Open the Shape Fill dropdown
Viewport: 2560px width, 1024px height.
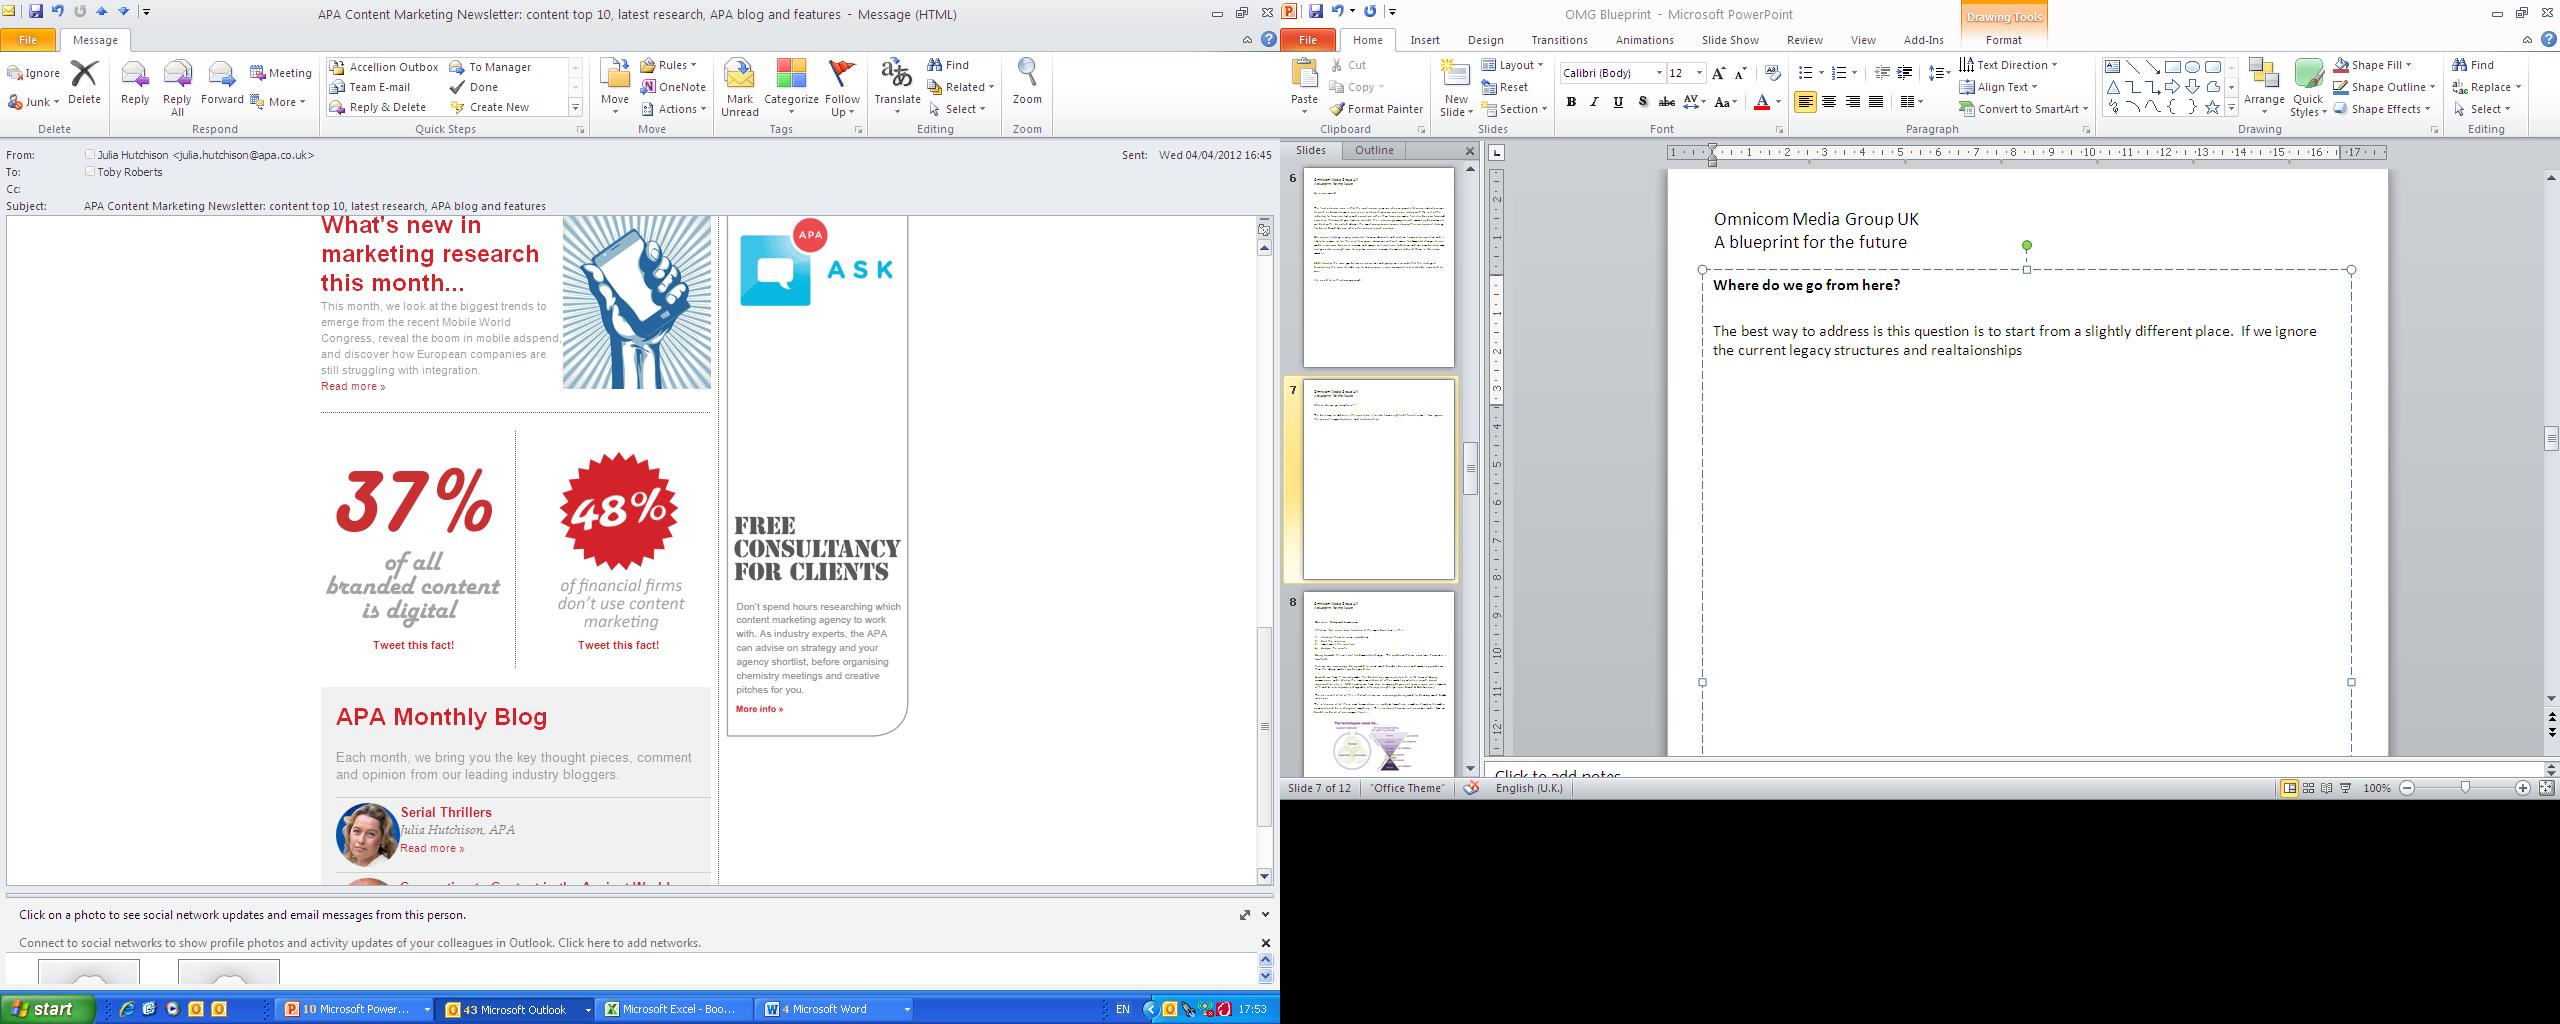(x=2373, y=65)
